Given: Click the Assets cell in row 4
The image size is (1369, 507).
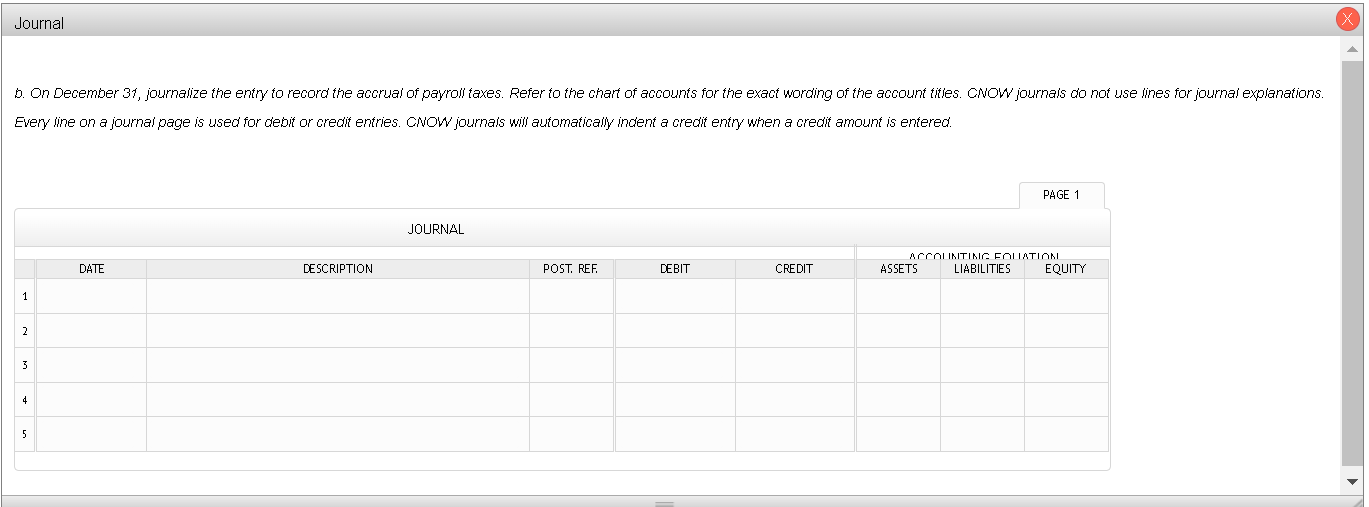Looking at the screenshot, I should point(899,400).
